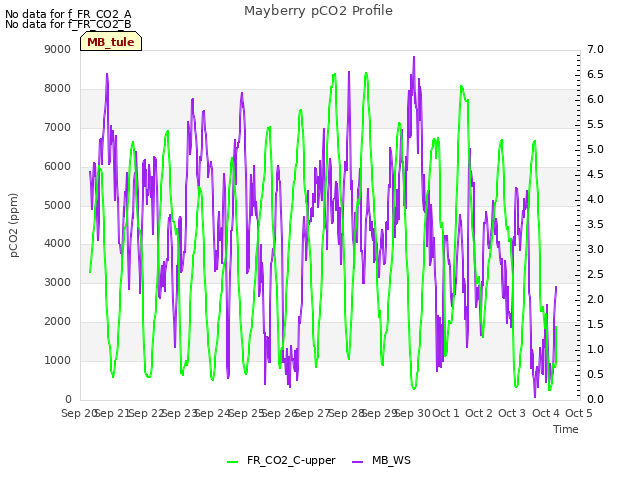Click the 5.0 right axis tick label
The height and width of the screenshot is (480, 640).
point(595,149)
